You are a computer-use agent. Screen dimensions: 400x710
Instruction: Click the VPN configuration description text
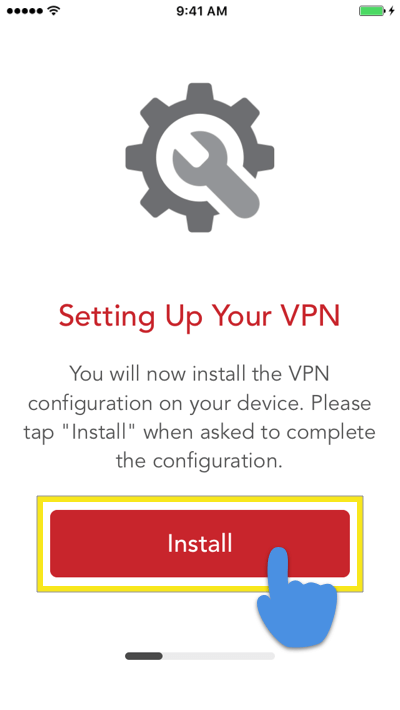point(199,417)
